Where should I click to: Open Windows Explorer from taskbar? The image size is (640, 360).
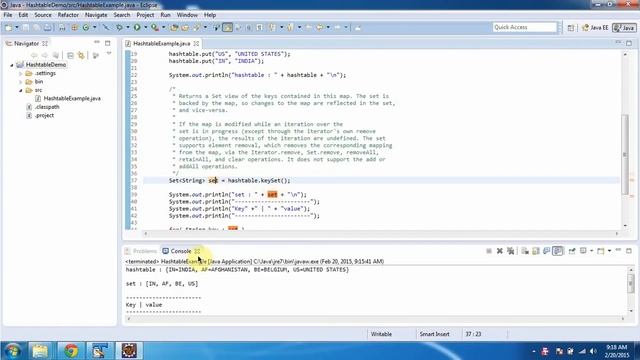coord(40,351)
